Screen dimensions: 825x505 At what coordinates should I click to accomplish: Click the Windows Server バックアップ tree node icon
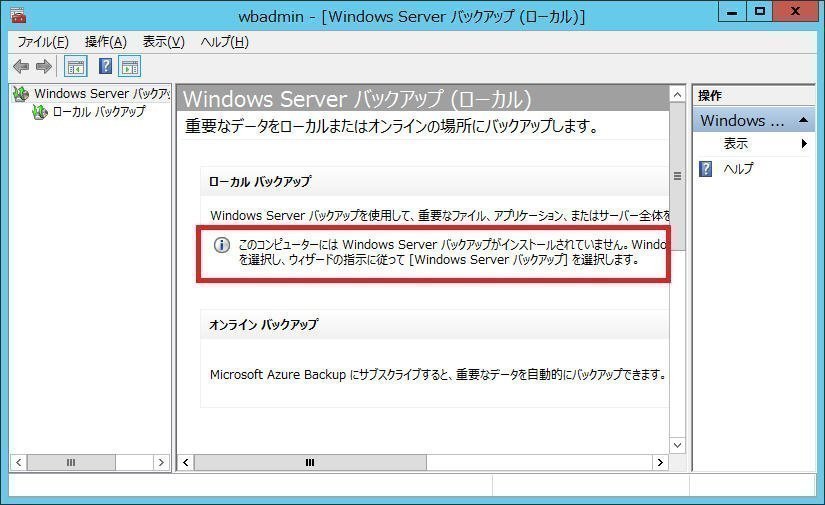point(21,94)
